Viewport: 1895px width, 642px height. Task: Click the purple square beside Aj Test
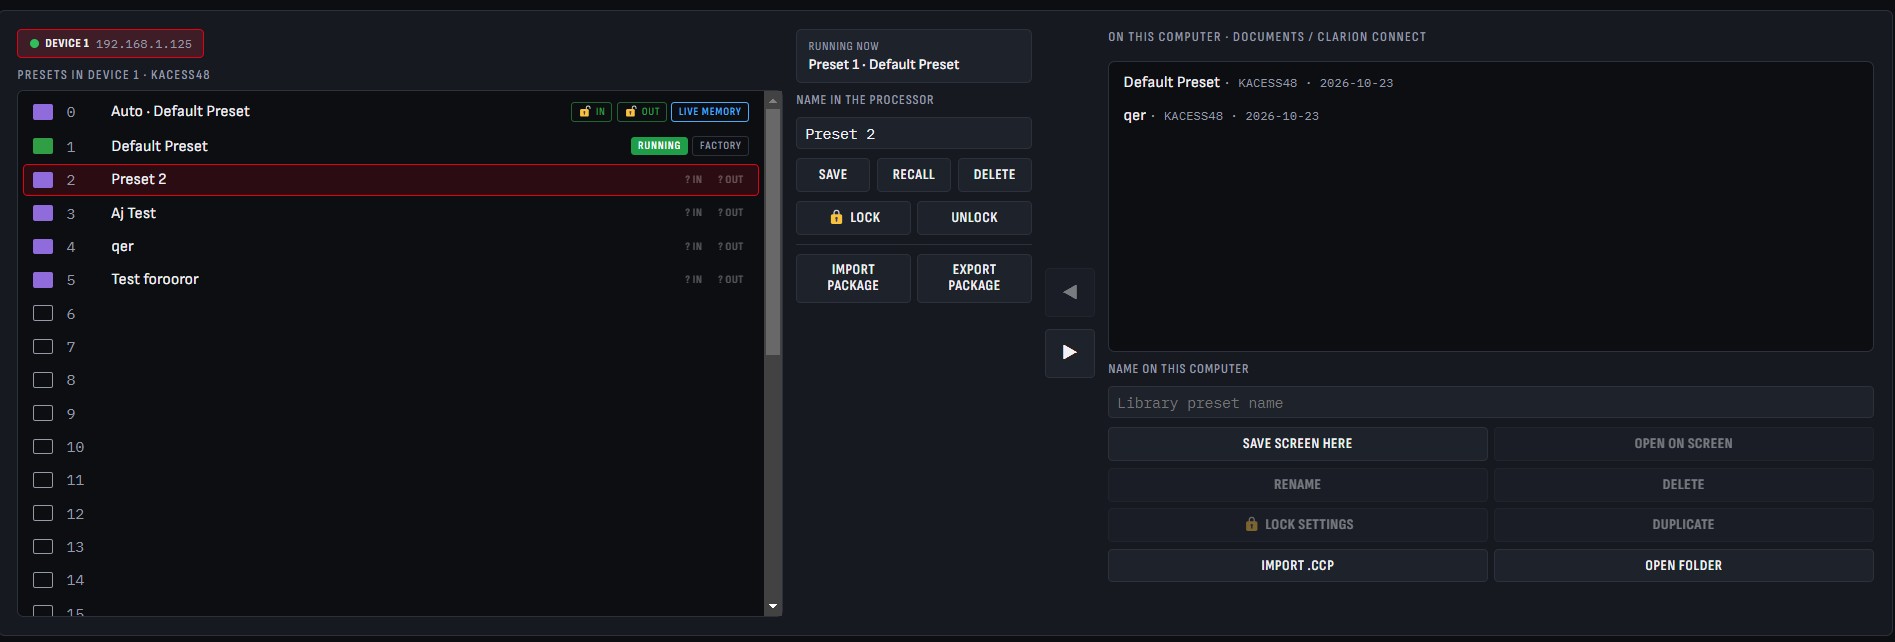point(43,213)
